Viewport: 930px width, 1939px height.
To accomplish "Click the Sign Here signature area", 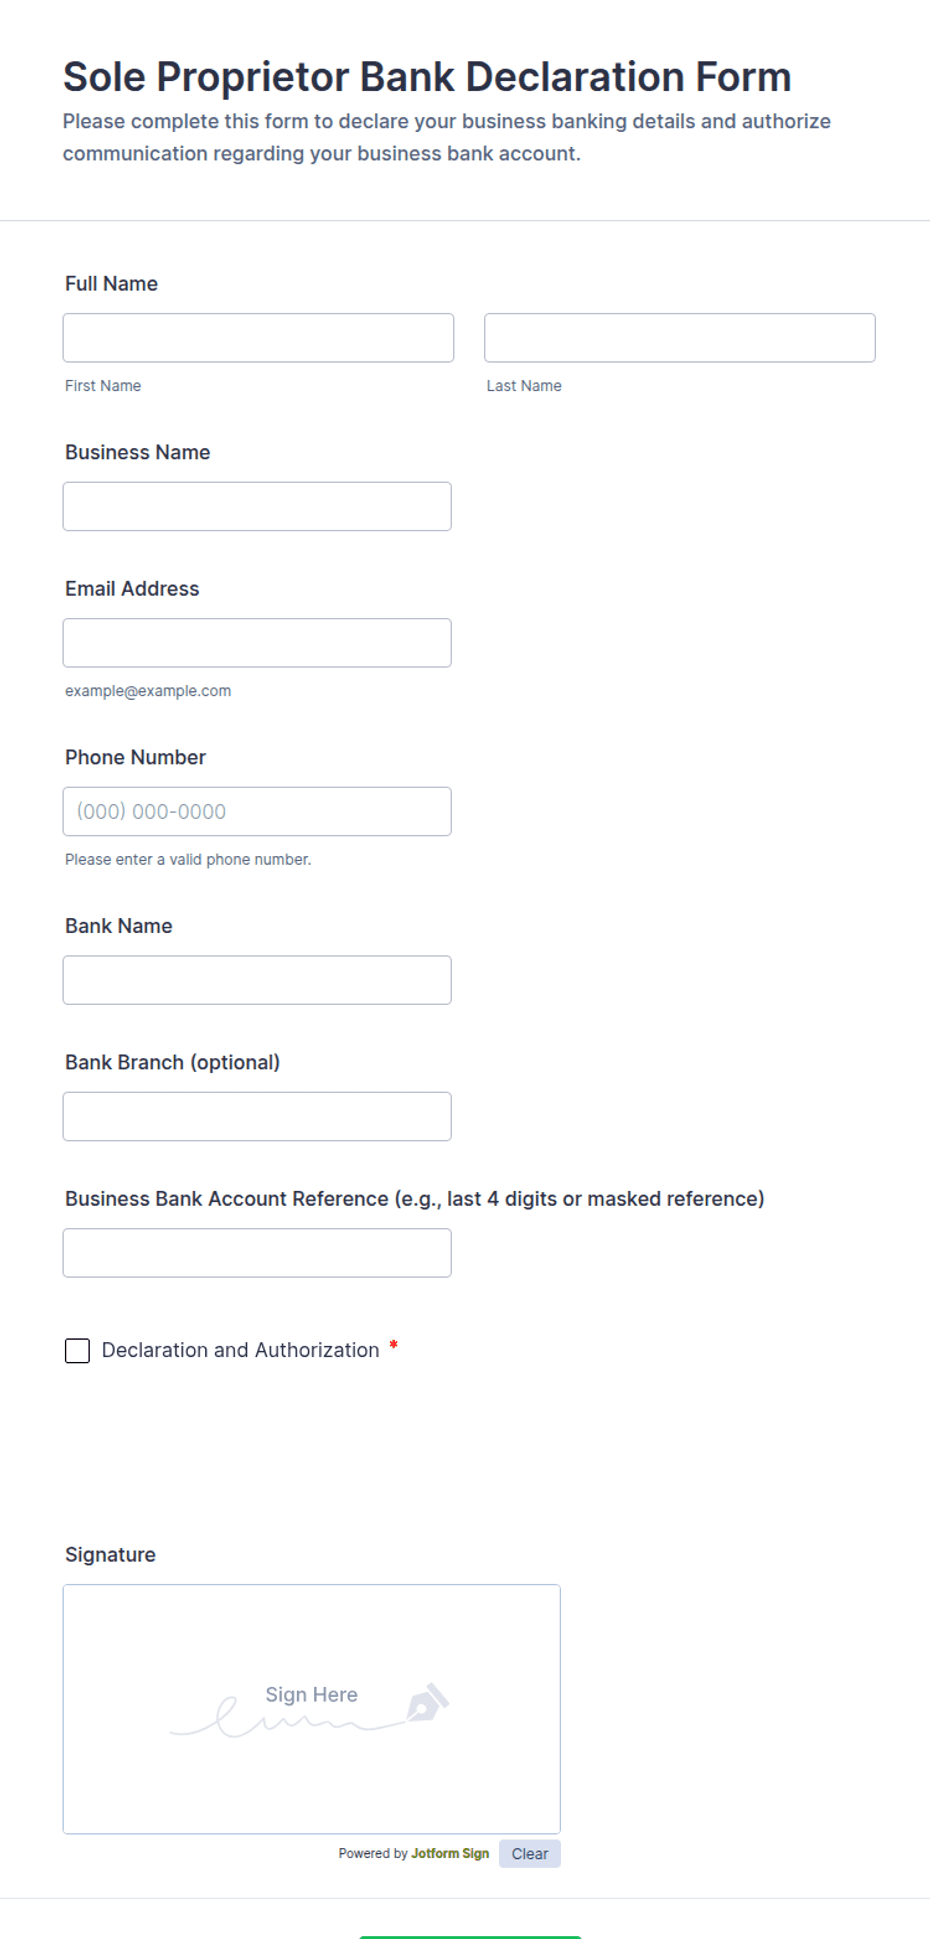I will pos(311,1709).
